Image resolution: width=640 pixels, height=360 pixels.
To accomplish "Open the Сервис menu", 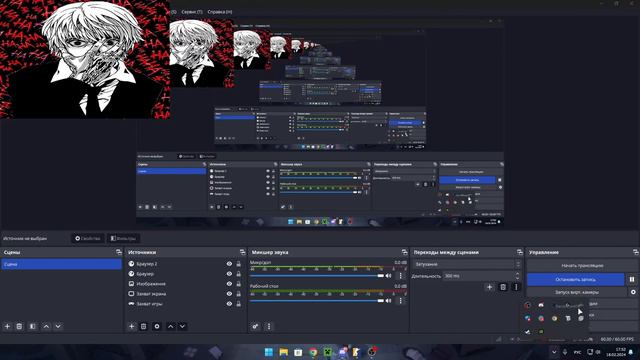I will [192, 12].
